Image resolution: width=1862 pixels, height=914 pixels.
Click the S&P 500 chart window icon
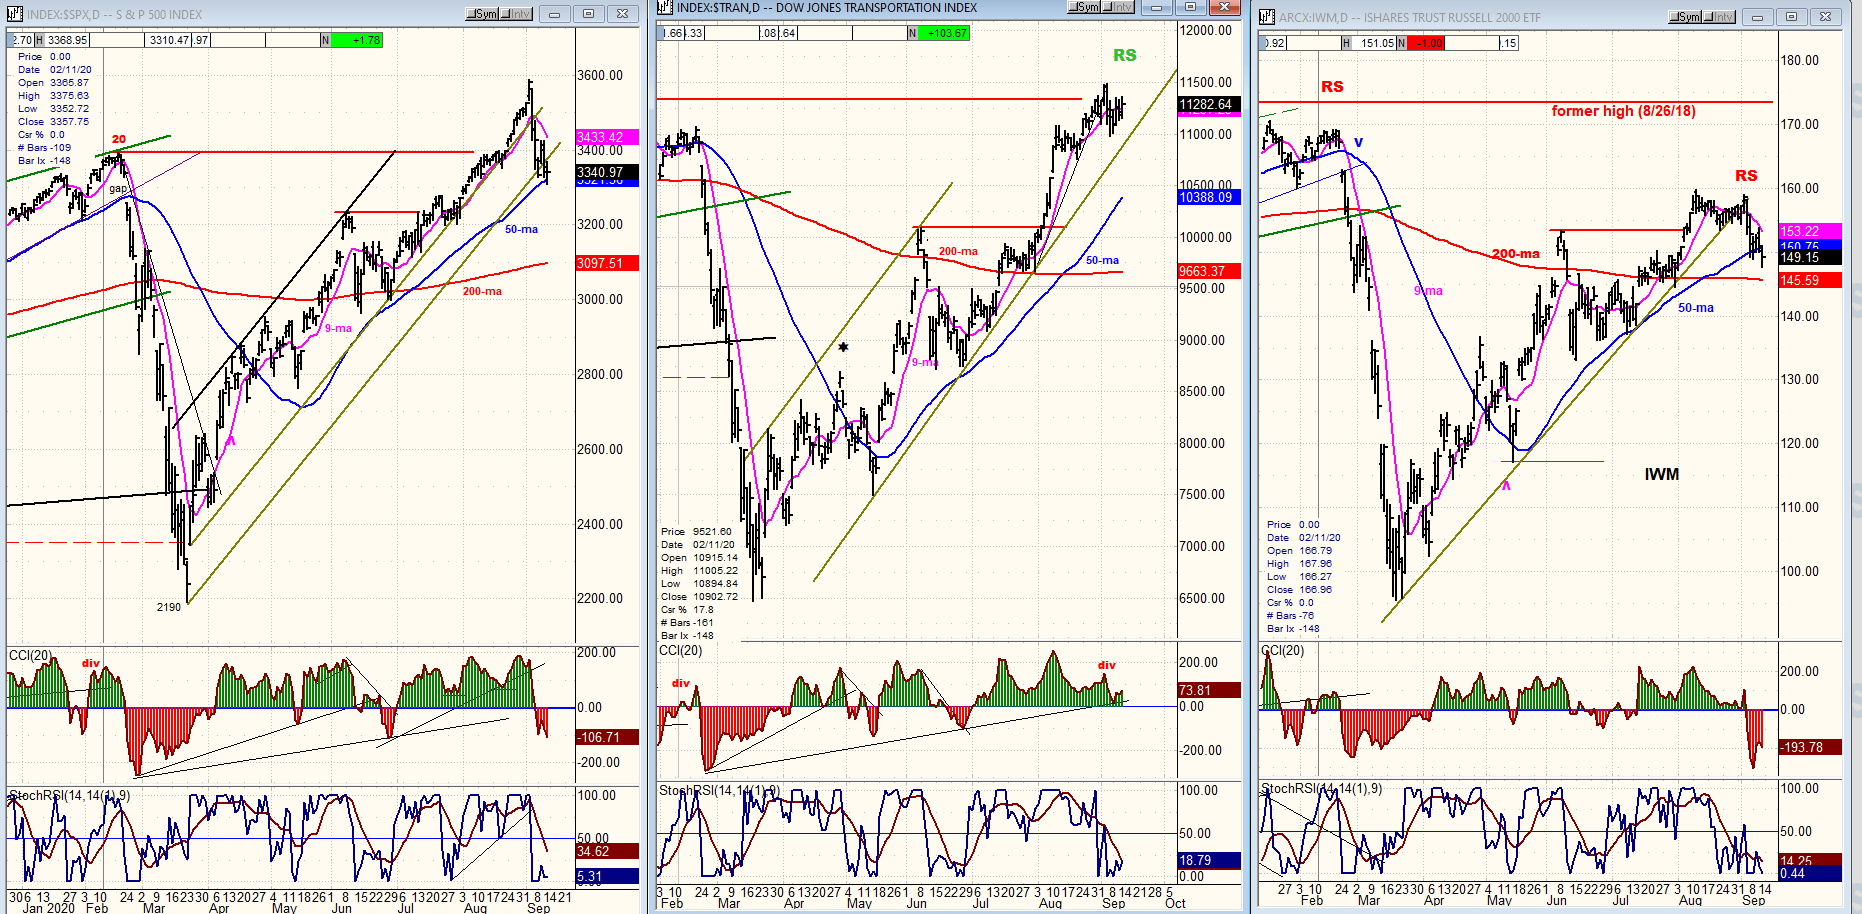(15, 14)
